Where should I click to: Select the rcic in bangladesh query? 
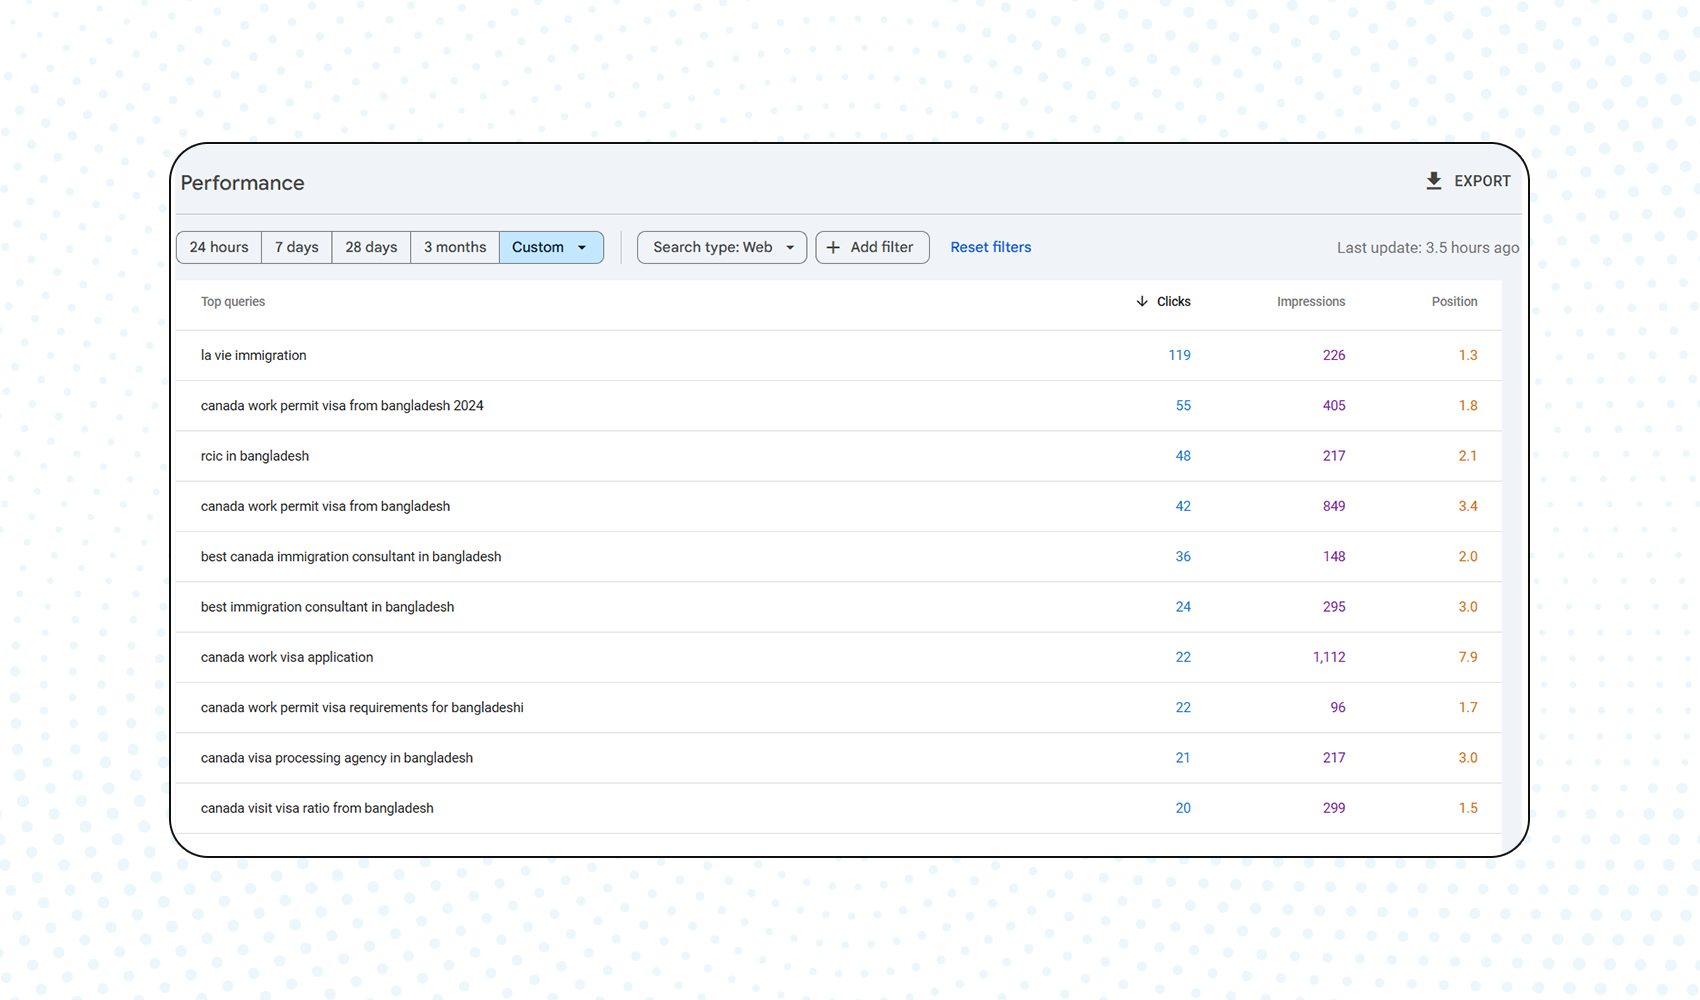[255, 455]
